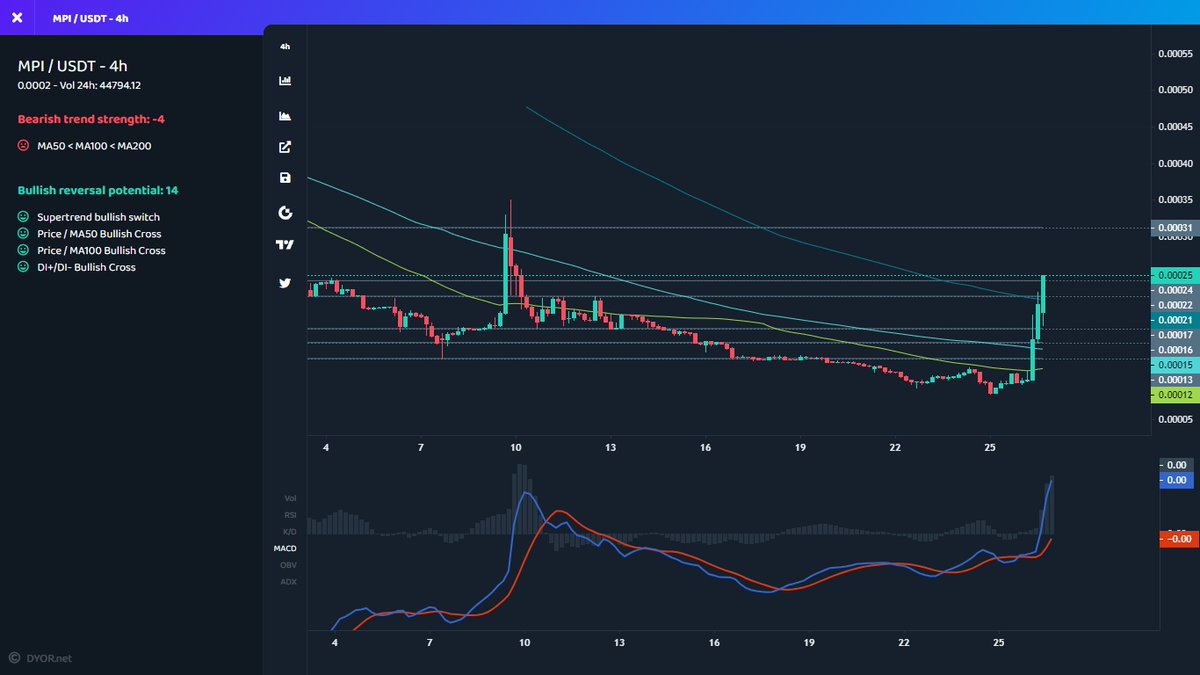Click 'Bullish reversal potential: 14' heading

98,190
